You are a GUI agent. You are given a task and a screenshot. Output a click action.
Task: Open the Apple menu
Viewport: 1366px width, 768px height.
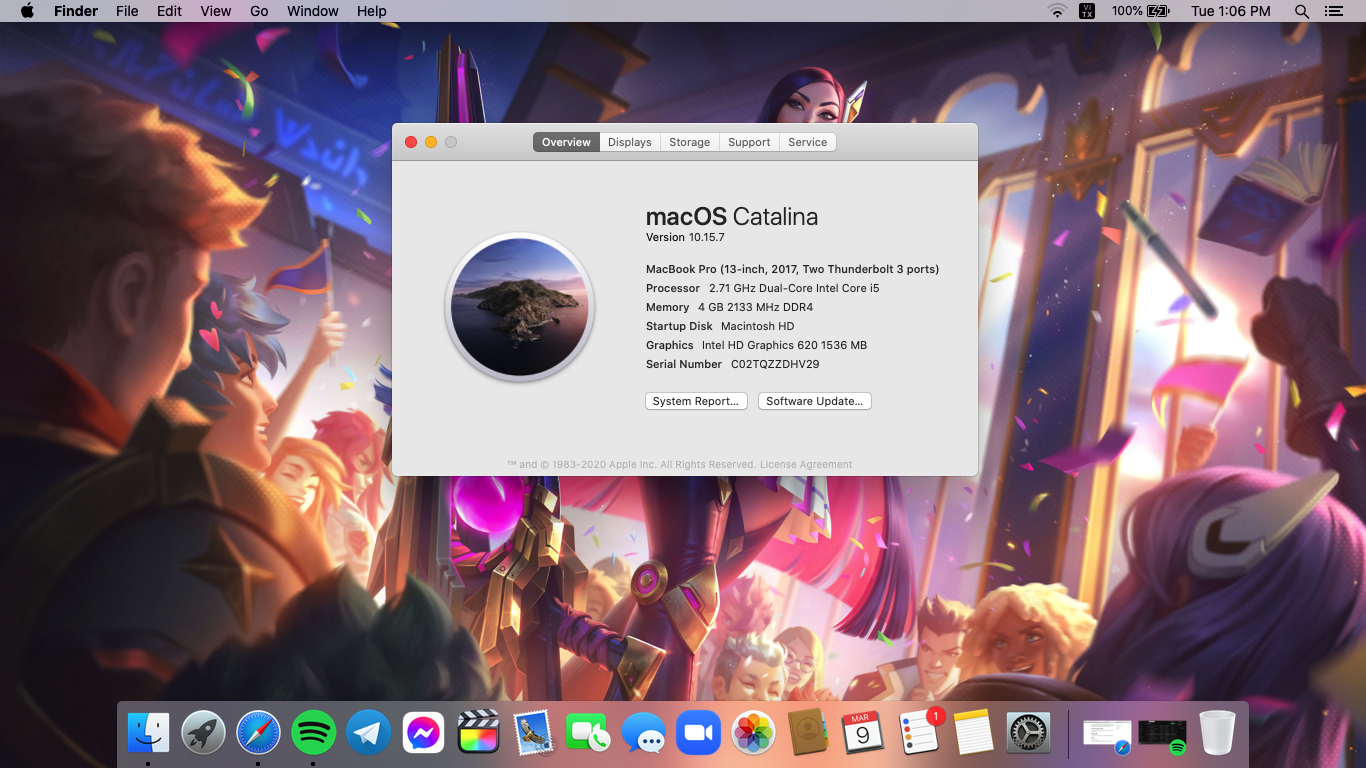27,11
